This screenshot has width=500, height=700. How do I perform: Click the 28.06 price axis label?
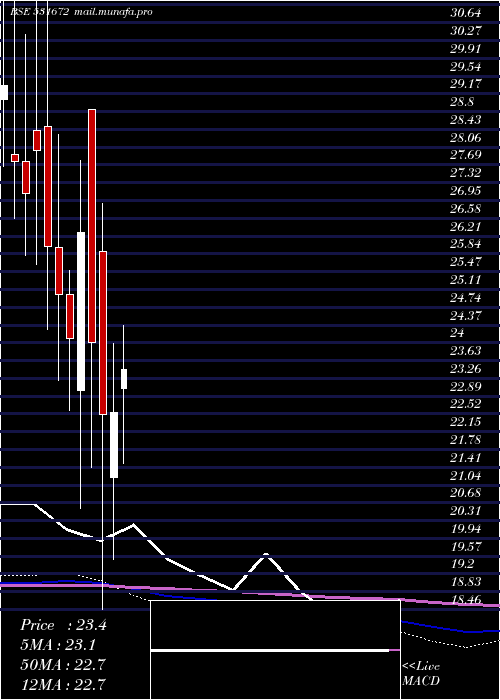[x=466, y=138]
